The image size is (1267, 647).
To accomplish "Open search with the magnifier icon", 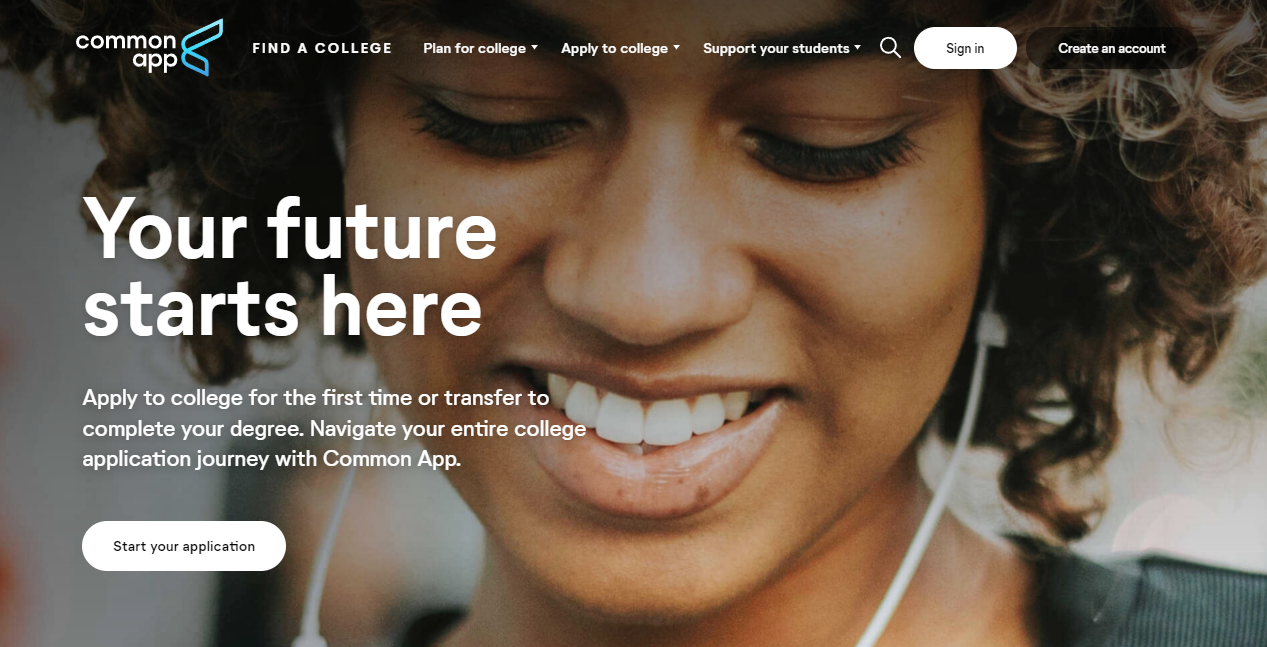I will 890,48.
